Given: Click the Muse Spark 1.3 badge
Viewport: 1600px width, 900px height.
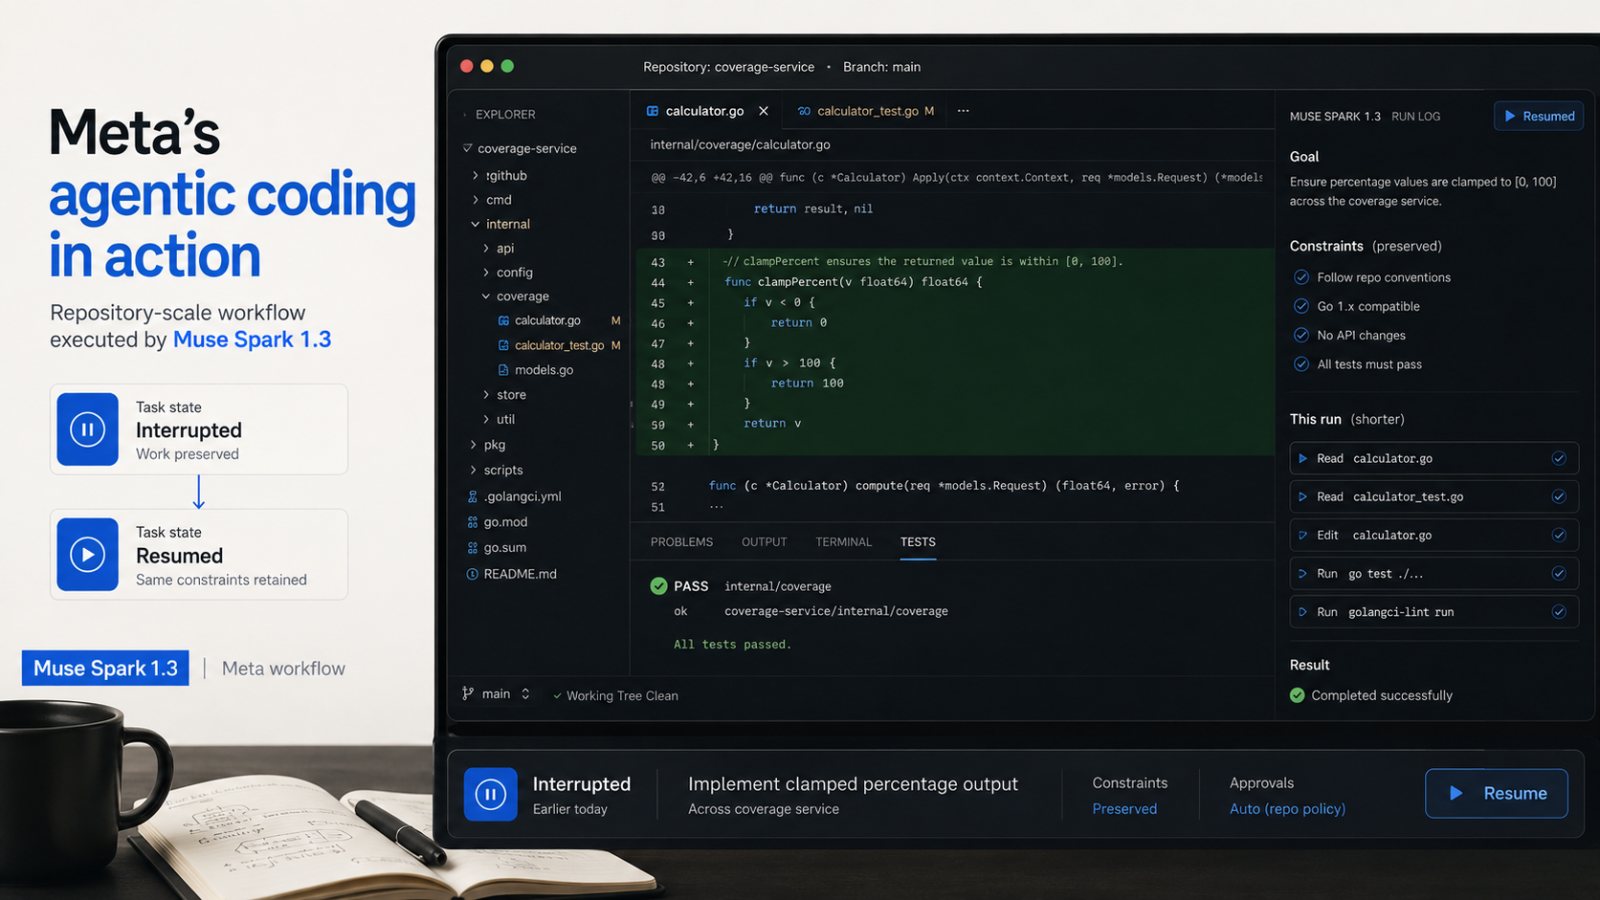Looking at the screenshot, I should click(x=105, y=668).
